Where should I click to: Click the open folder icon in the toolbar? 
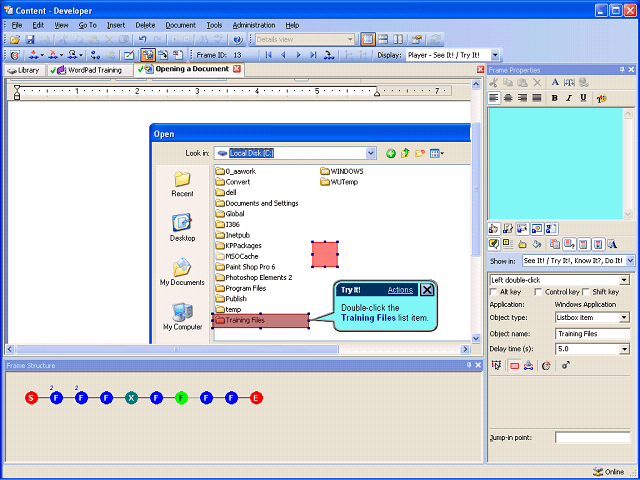click(x=15, y=40)
